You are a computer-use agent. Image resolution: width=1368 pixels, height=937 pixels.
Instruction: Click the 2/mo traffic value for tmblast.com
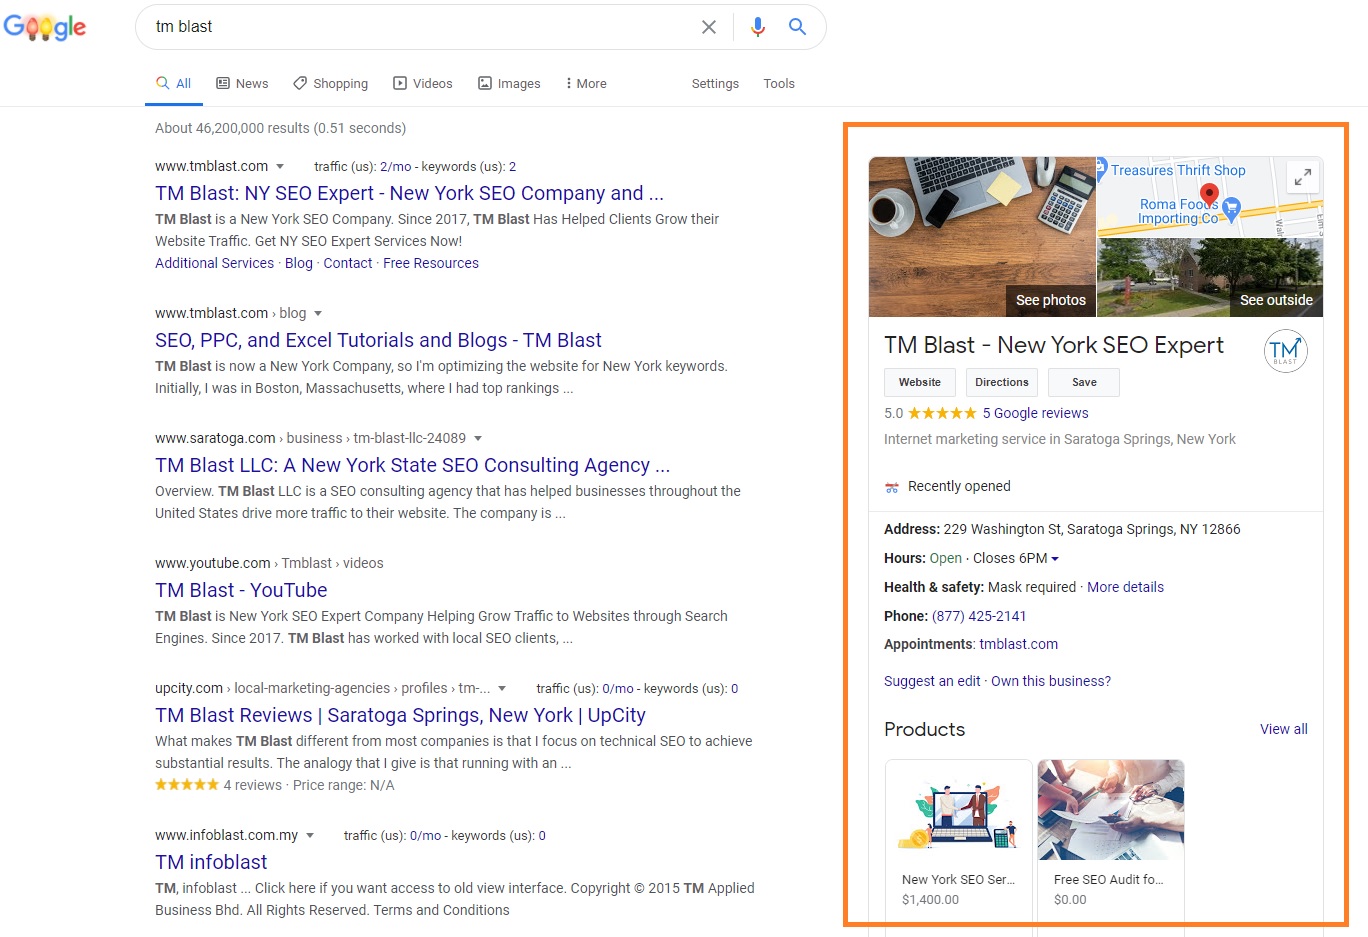pyautogui.click(x=395, y=167)
